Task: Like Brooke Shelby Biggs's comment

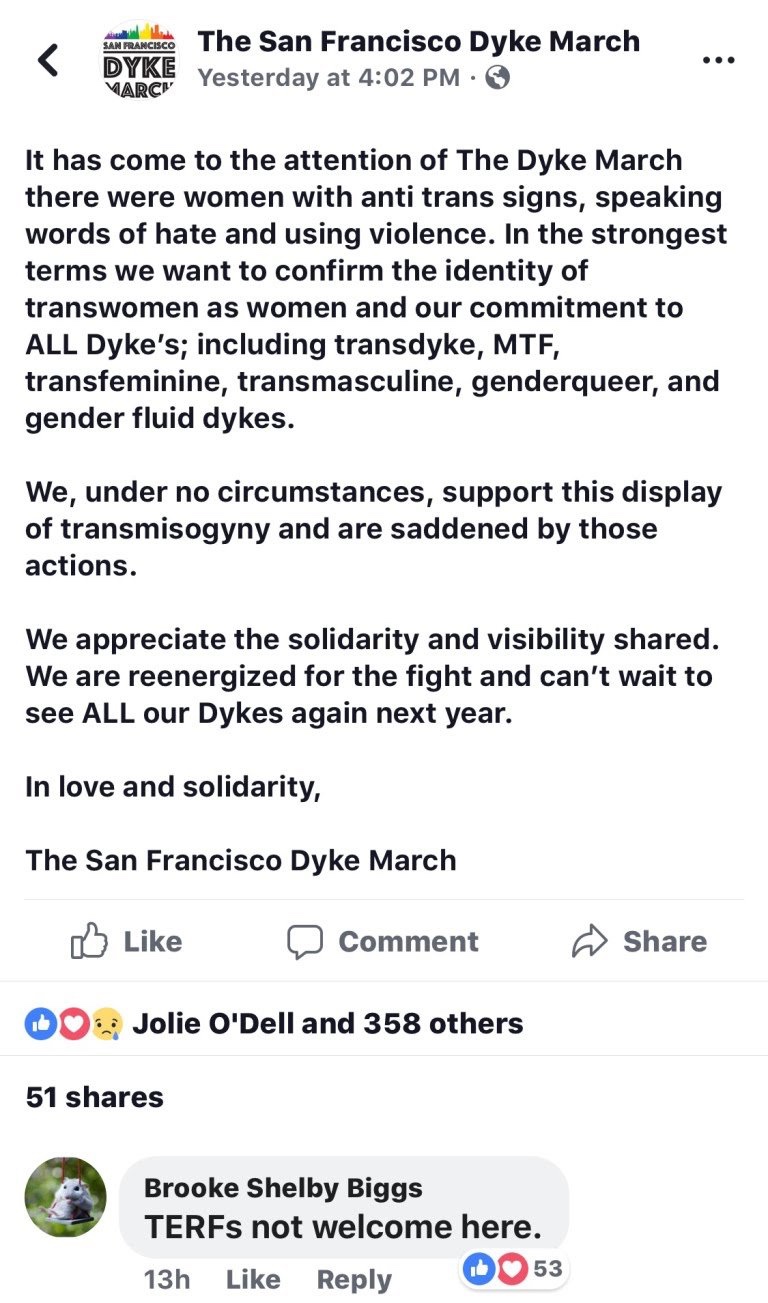Action: pos(253,1278)
